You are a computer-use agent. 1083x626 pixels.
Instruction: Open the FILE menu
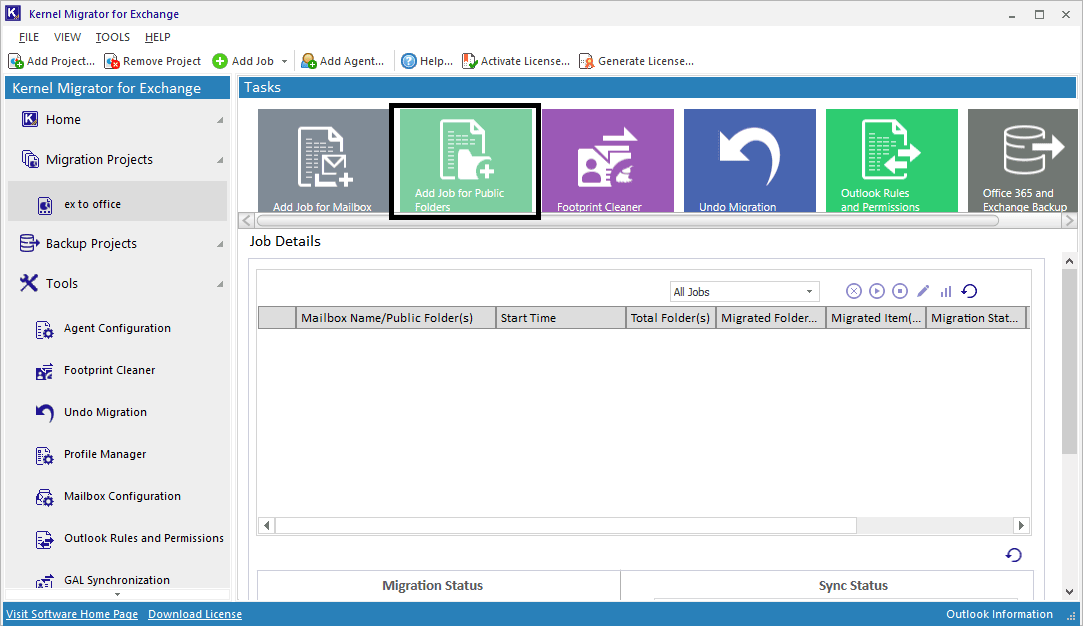[29, 37]
